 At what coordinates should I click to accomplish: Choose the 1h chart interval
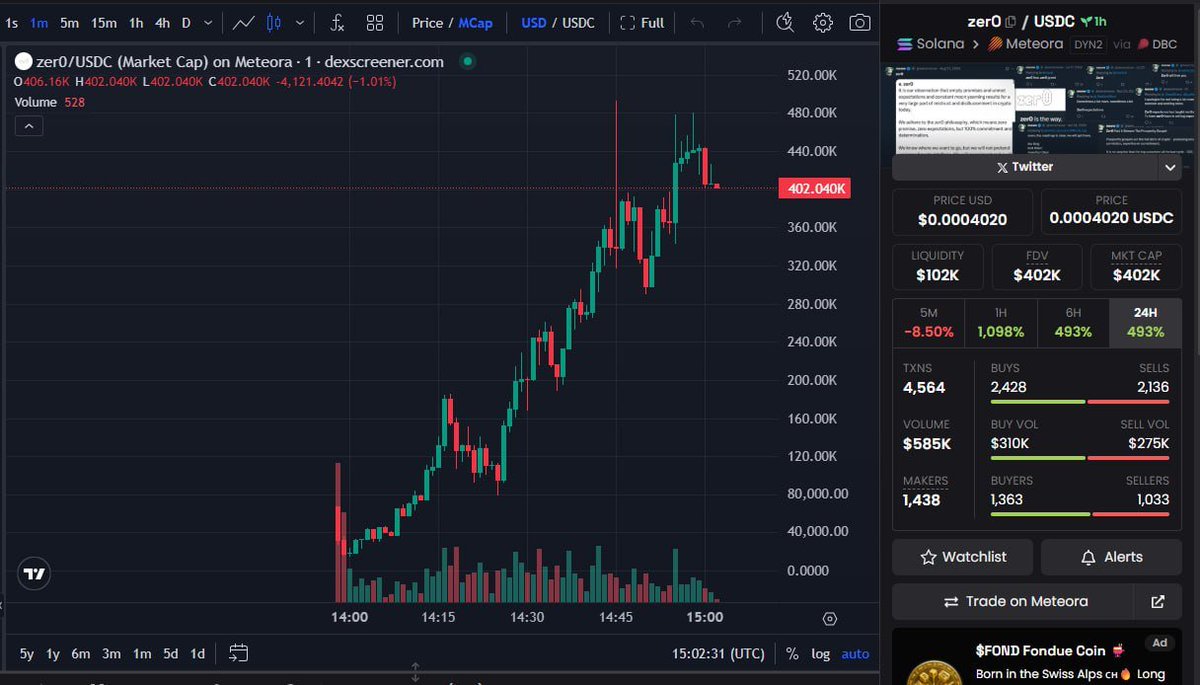(x=136, y=22)
